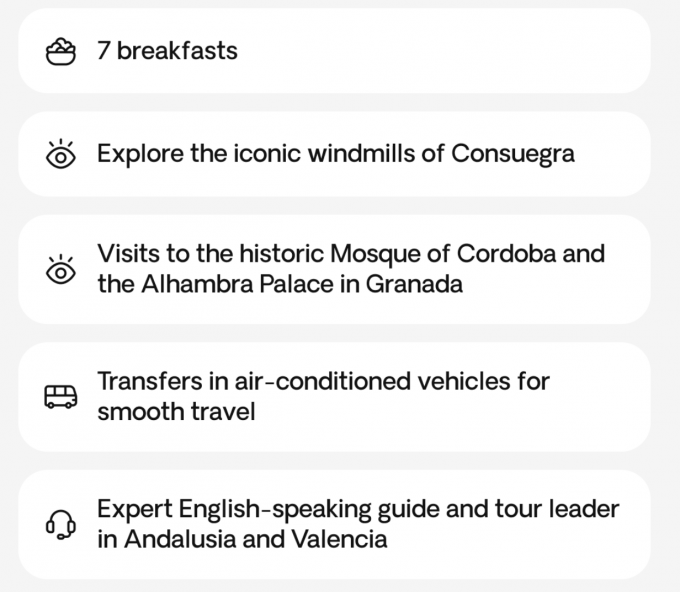Click the eye icon beside Mosque of Cordoba
Image resolution: width=680 pixels, height=592 pixels.
(61, 268)
